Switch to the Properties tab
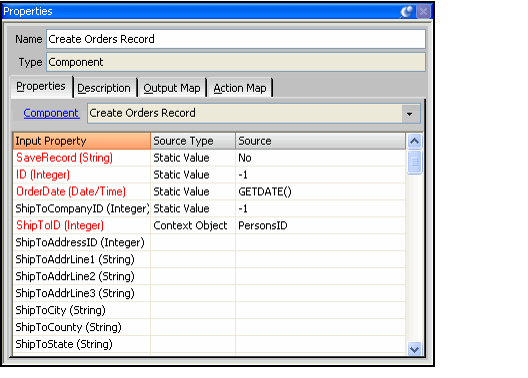528x378 pixels. [41, 87]
